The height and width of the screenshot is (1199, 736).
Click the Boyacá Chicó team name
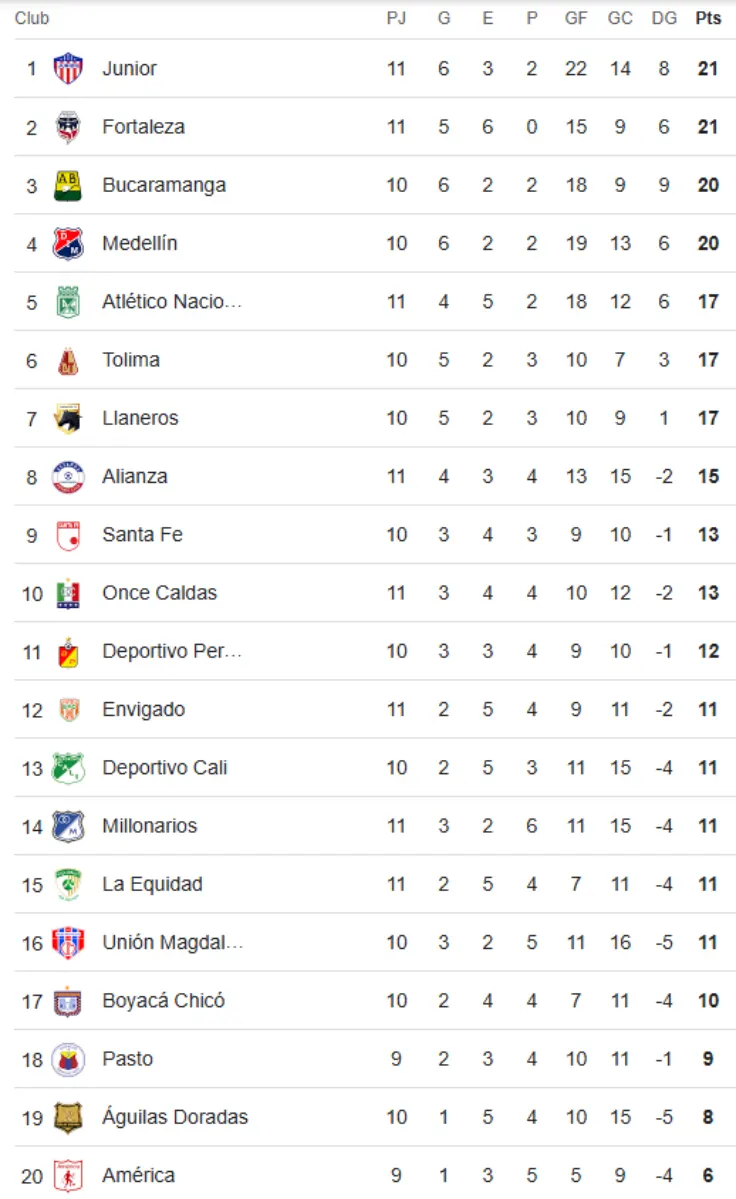pyautogui.click(x=163, y=1001)
